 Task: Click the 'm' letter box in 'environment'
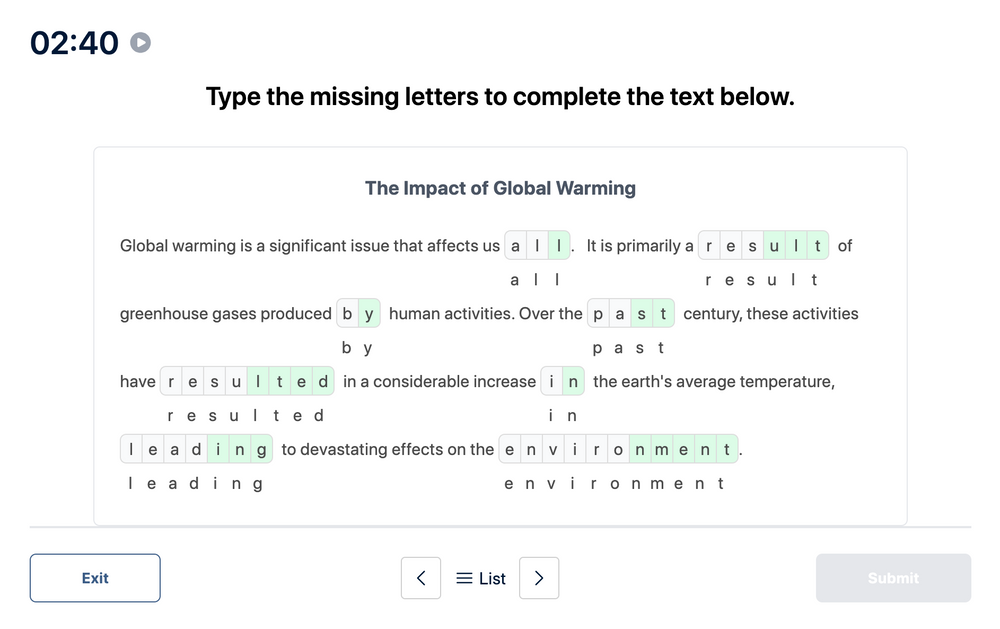(660, 449)
